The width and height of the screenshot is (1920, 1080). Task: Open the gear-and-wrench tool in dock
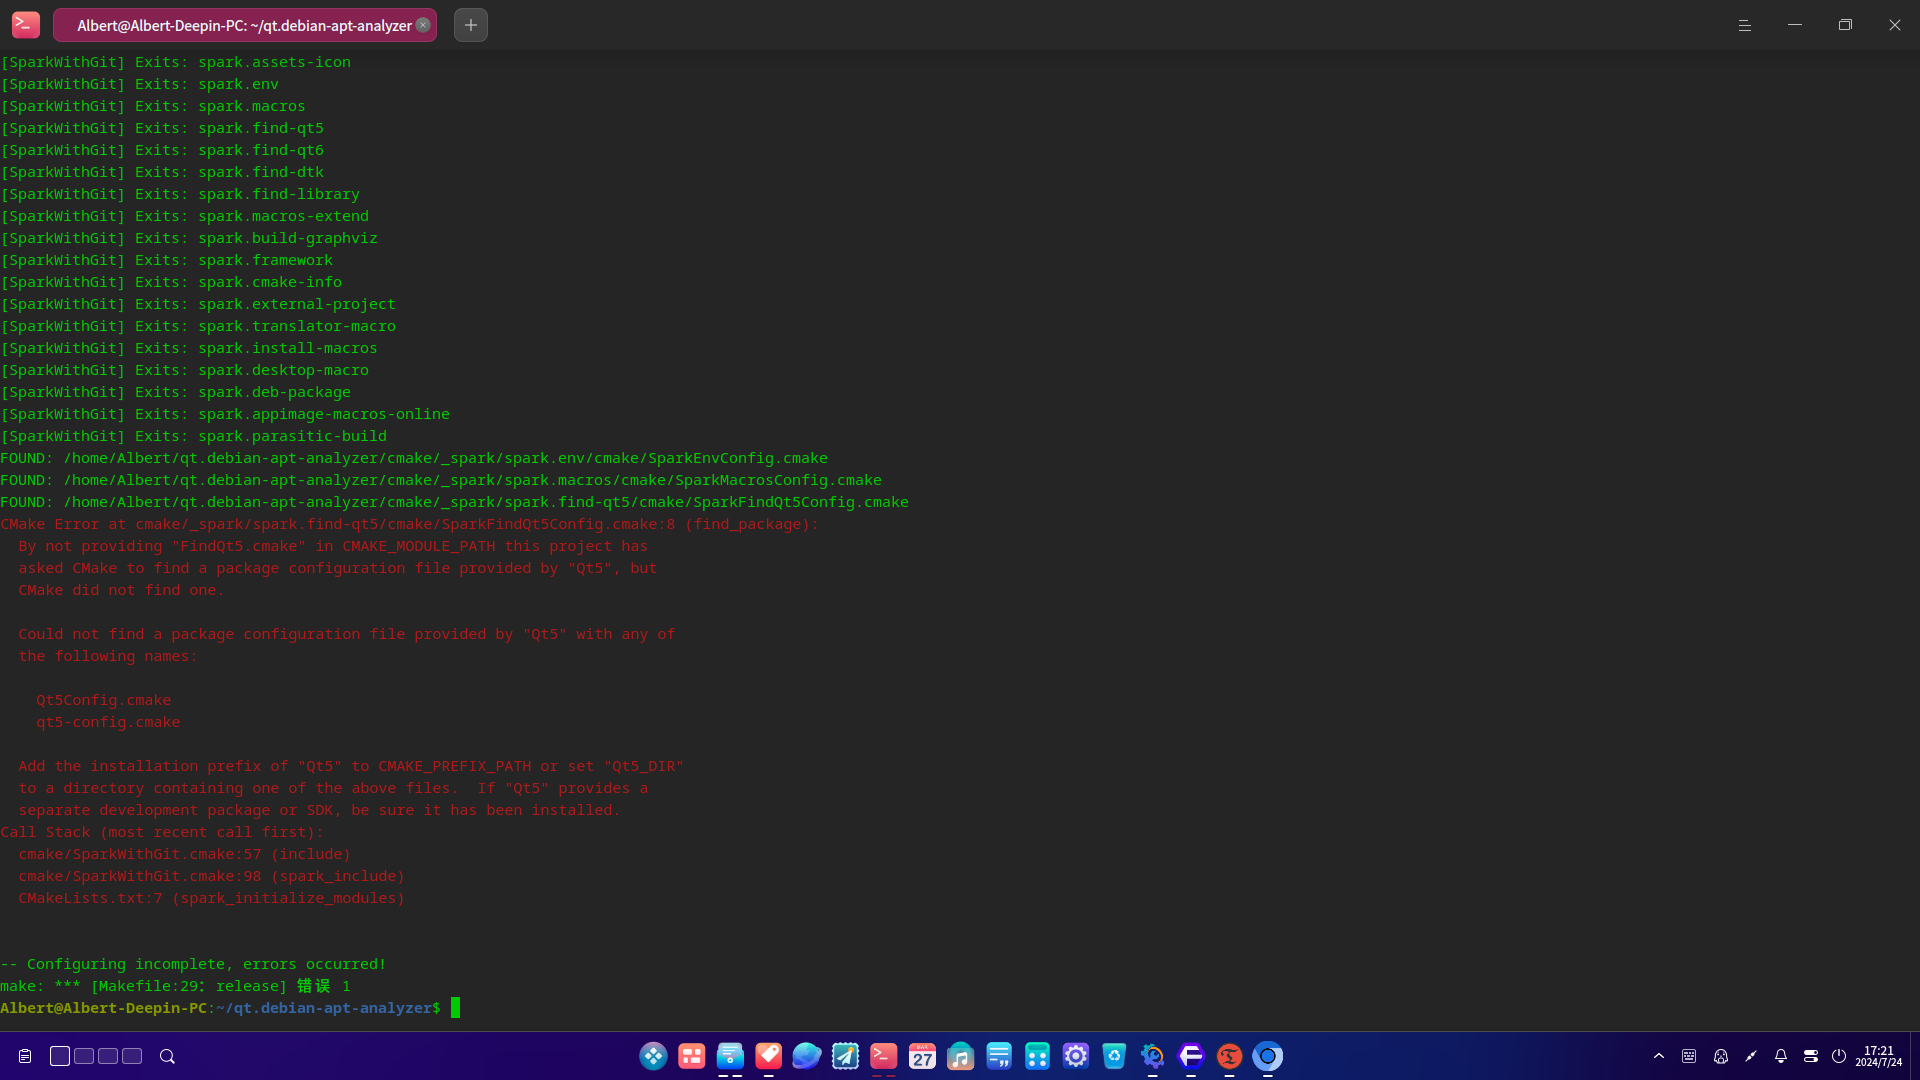[1153, 1056]
